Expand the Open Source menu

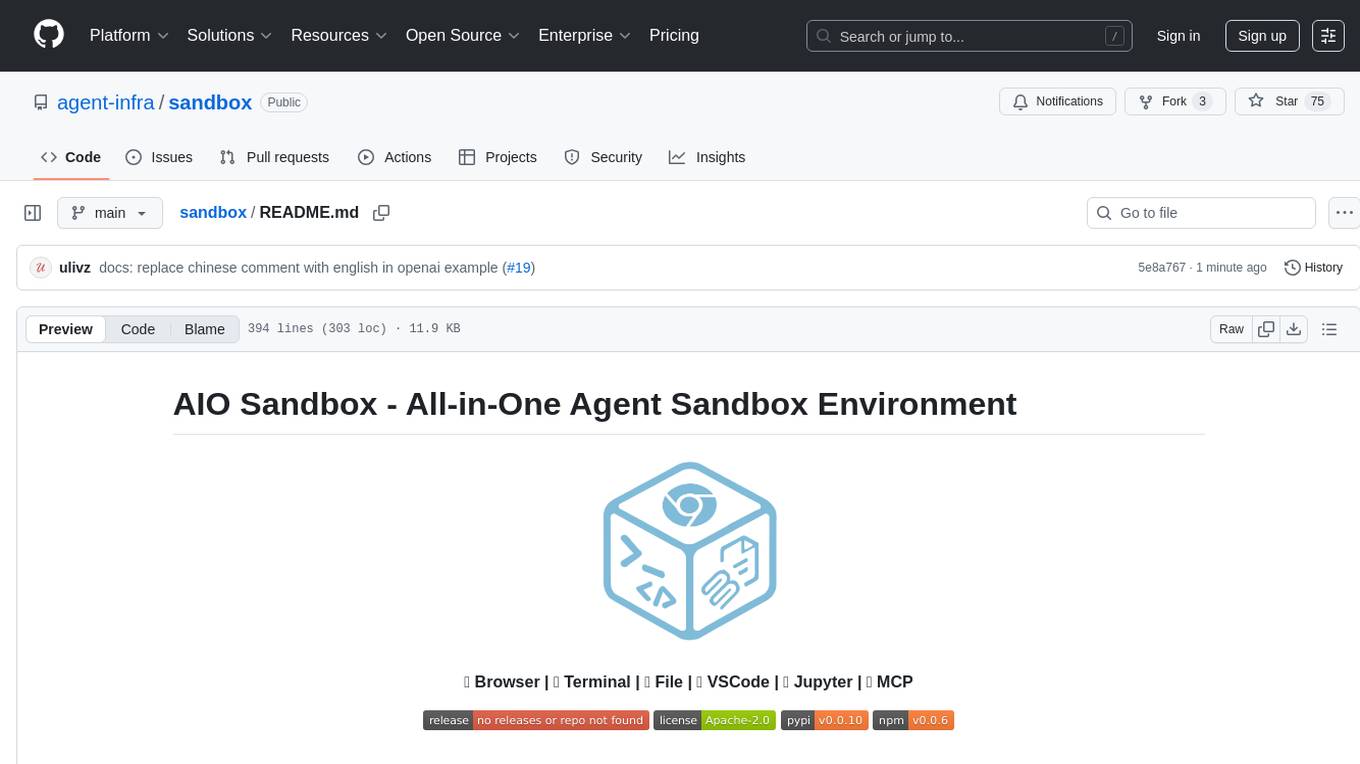(x=462, y=35)
